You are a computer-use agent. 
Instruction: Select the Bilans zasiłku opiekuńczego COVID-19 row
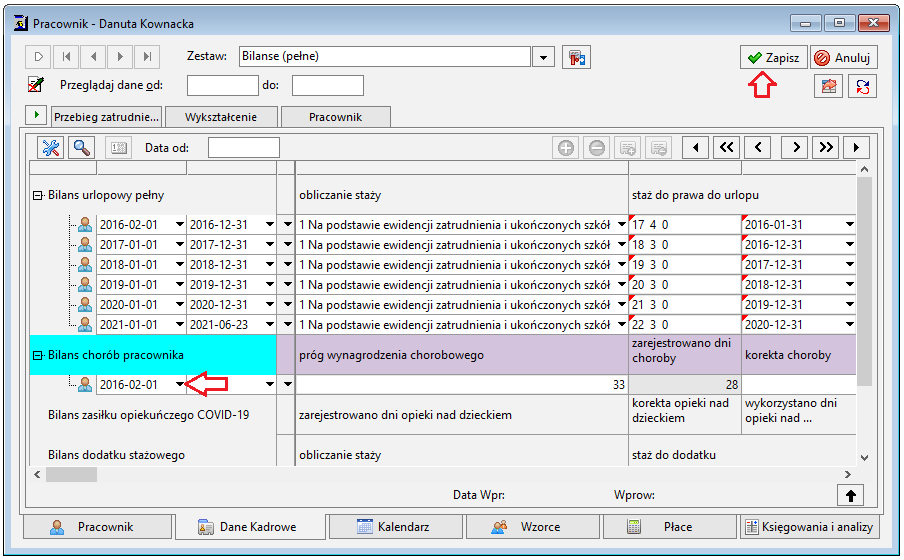point(148,415)
